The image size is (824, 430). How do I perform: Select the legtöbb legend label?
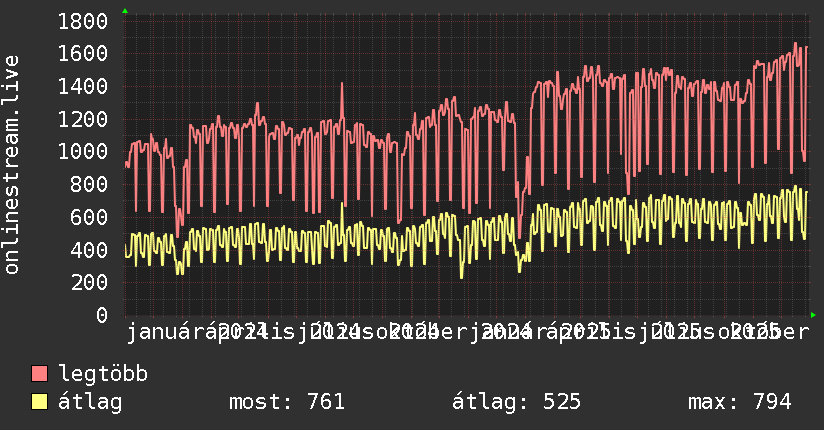pyautogui.click(x=103, y=374)
